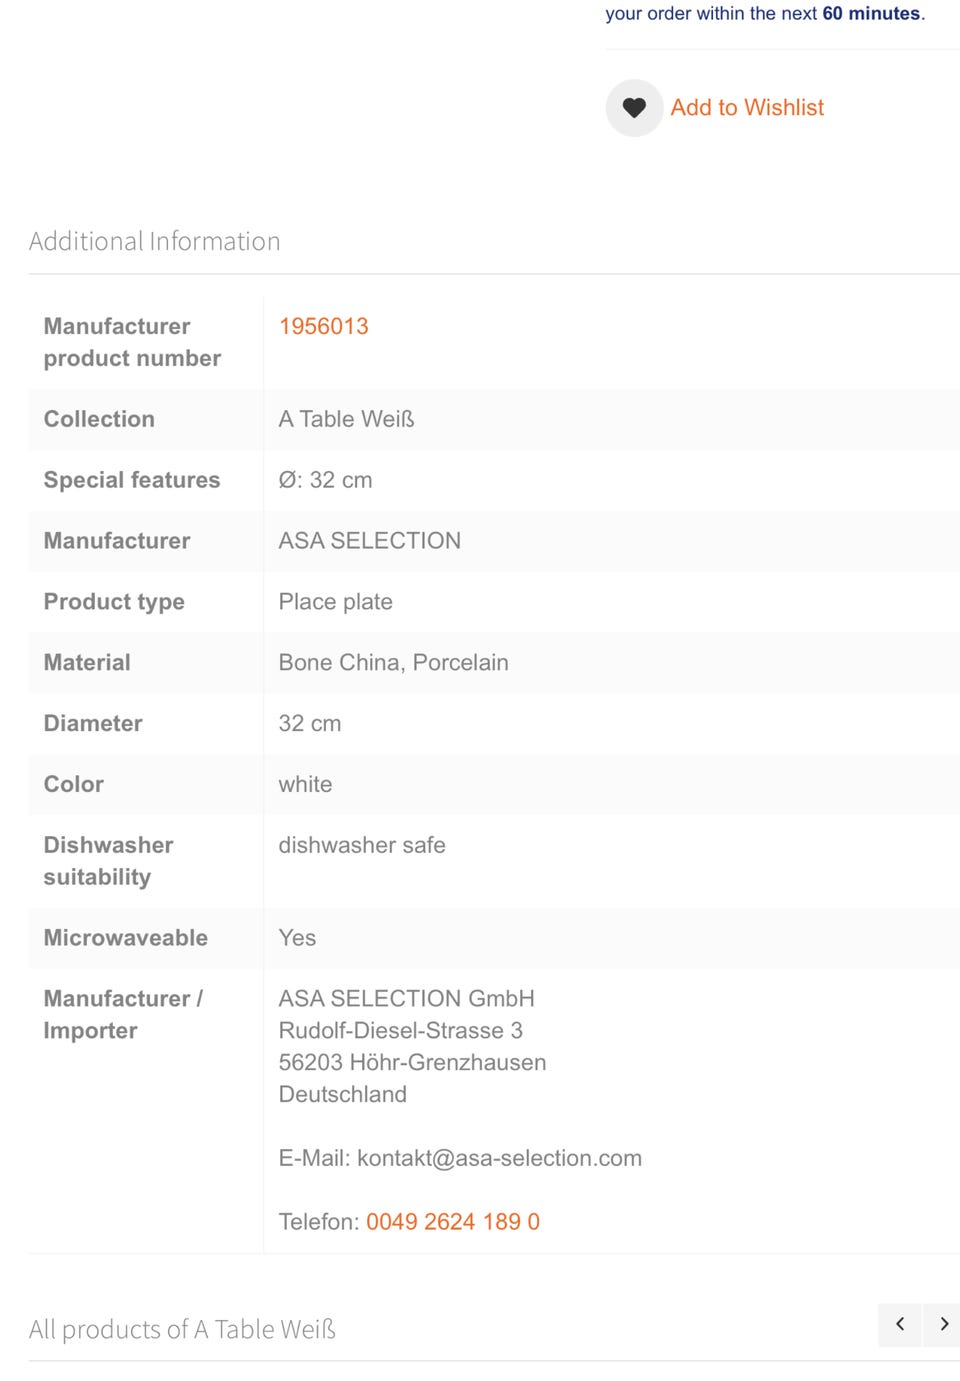Click the Bone China, Porcelain material value

(393, 663)
